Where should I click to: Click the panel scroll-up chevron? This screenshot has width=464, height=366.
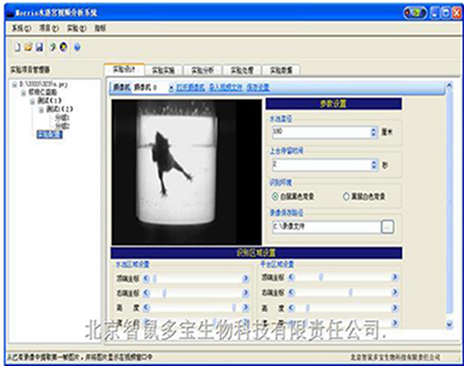click(x=449, y=86)
